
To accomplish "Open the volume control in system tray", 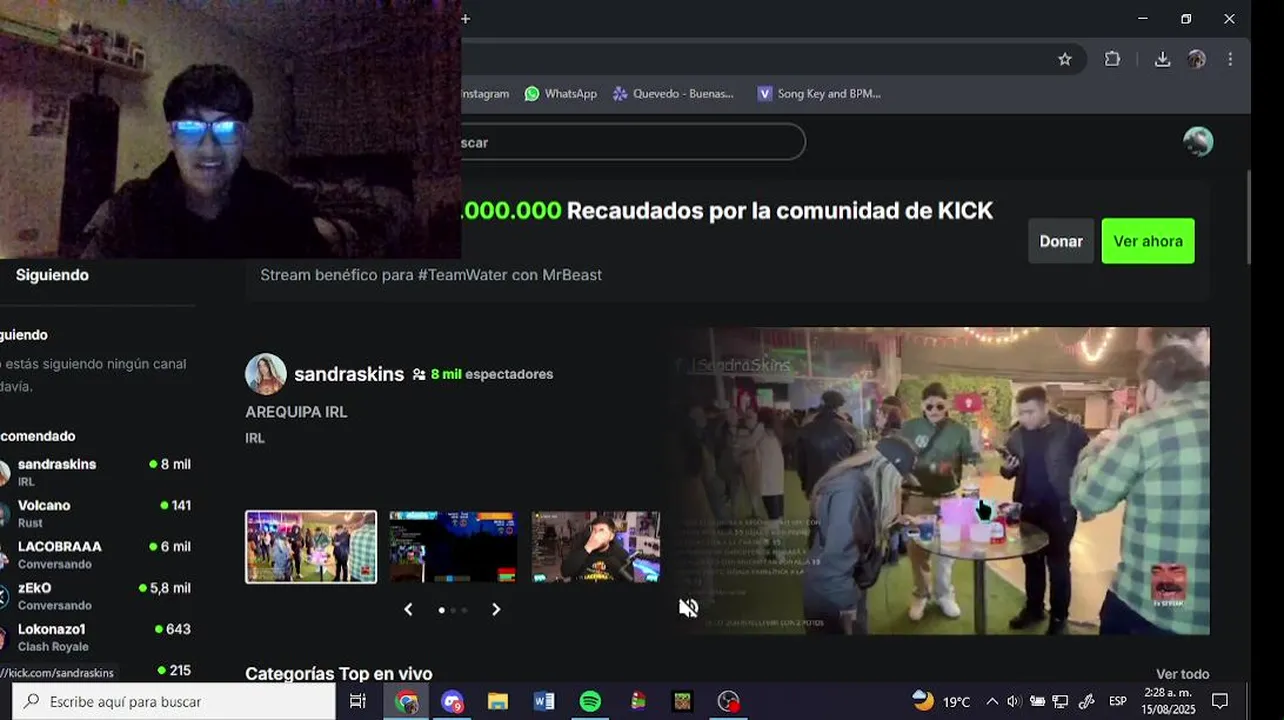I will tap(1013, 701).
